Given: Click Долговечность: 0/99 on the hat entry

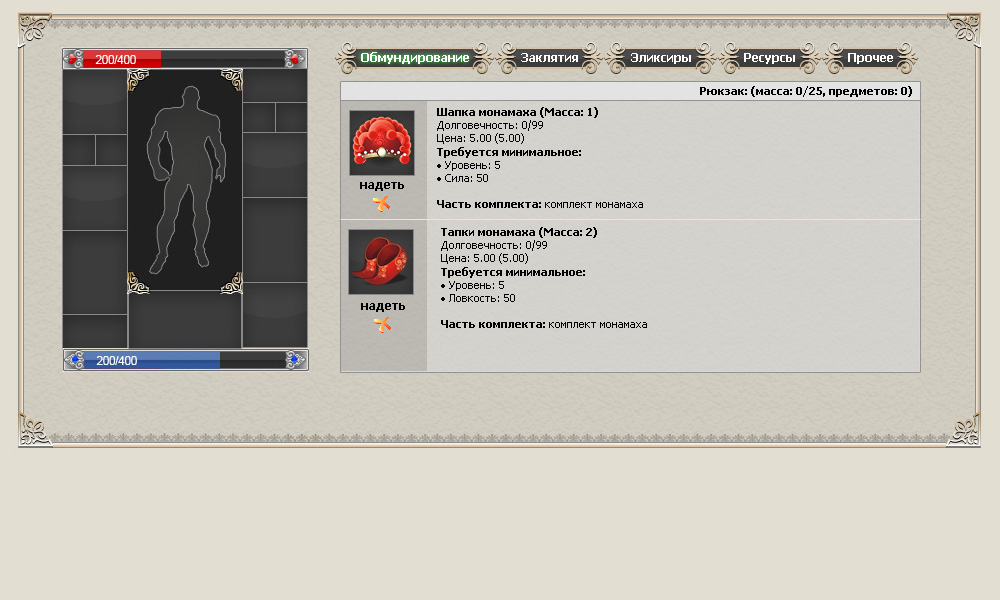Looking at the screenshot, I should [x=490, y=126].
